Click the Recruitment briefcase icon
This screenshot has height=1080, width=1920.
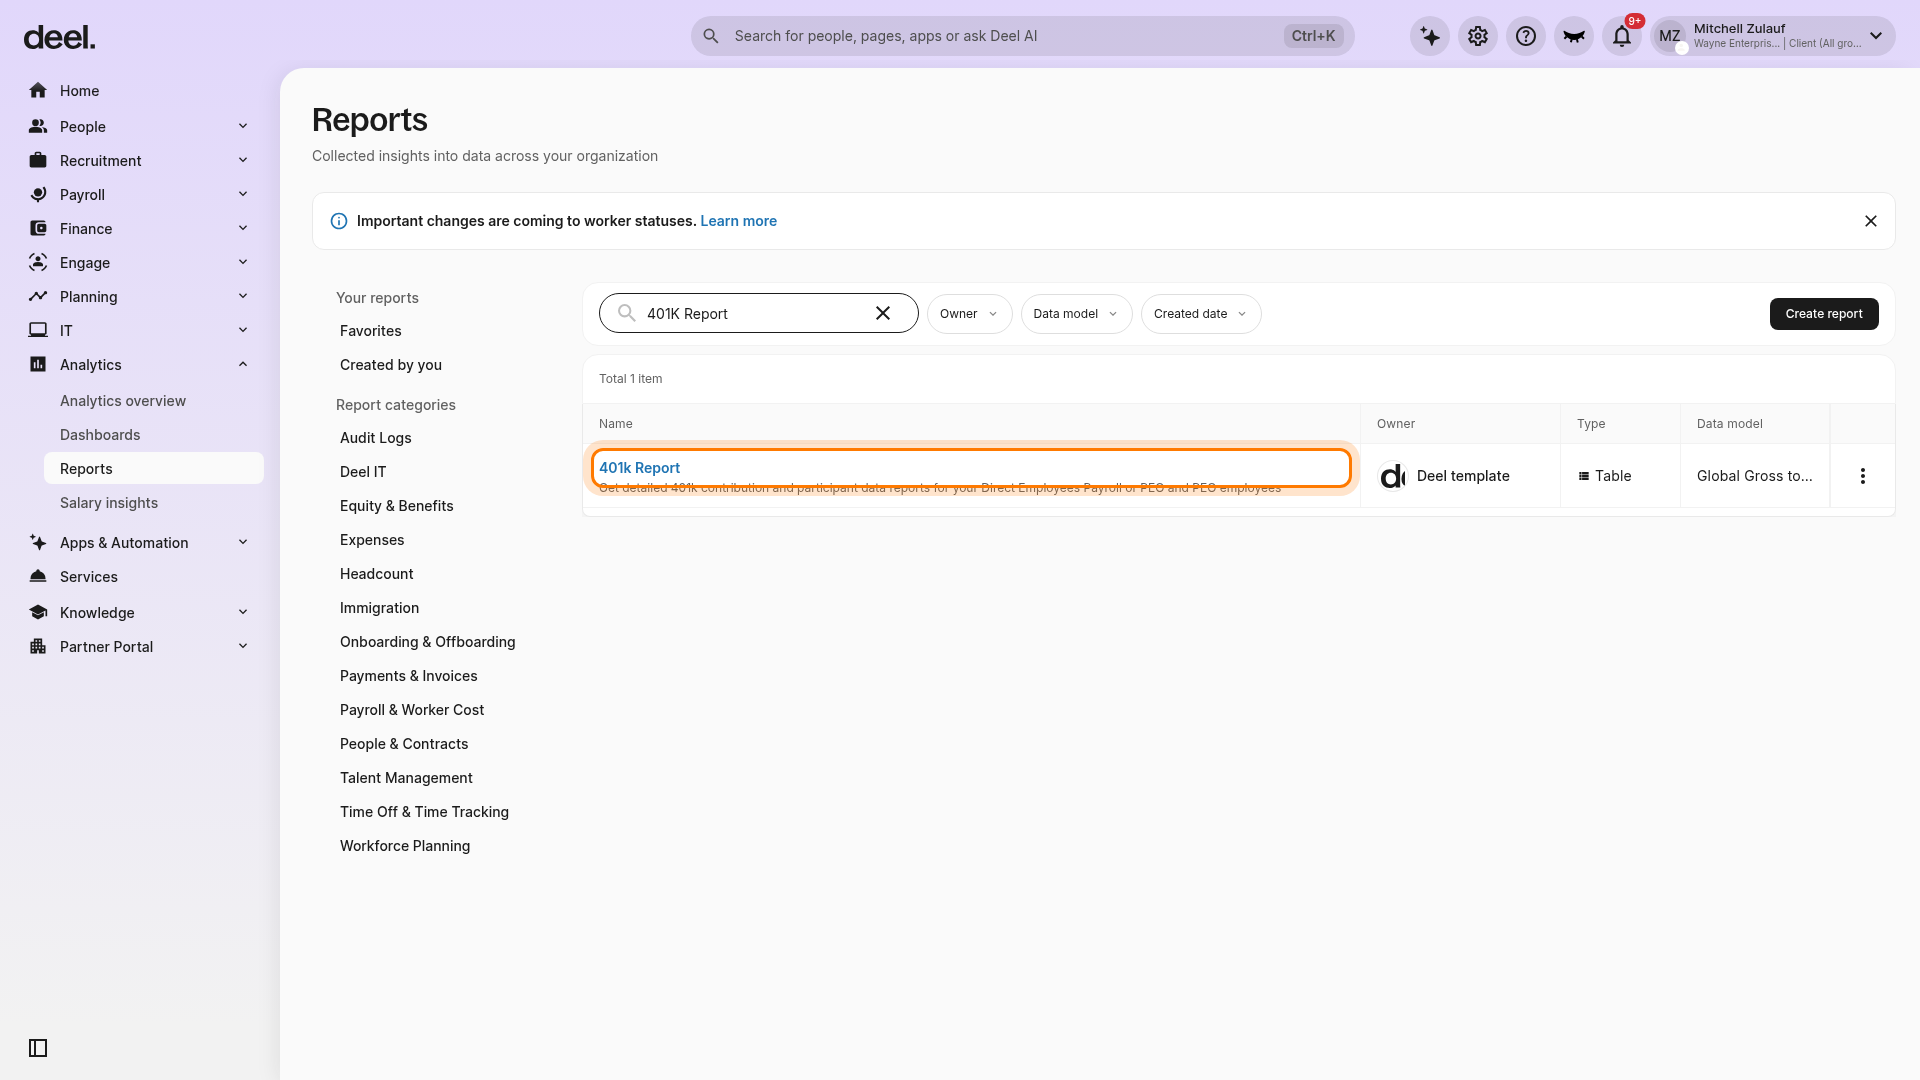[38, 161]
